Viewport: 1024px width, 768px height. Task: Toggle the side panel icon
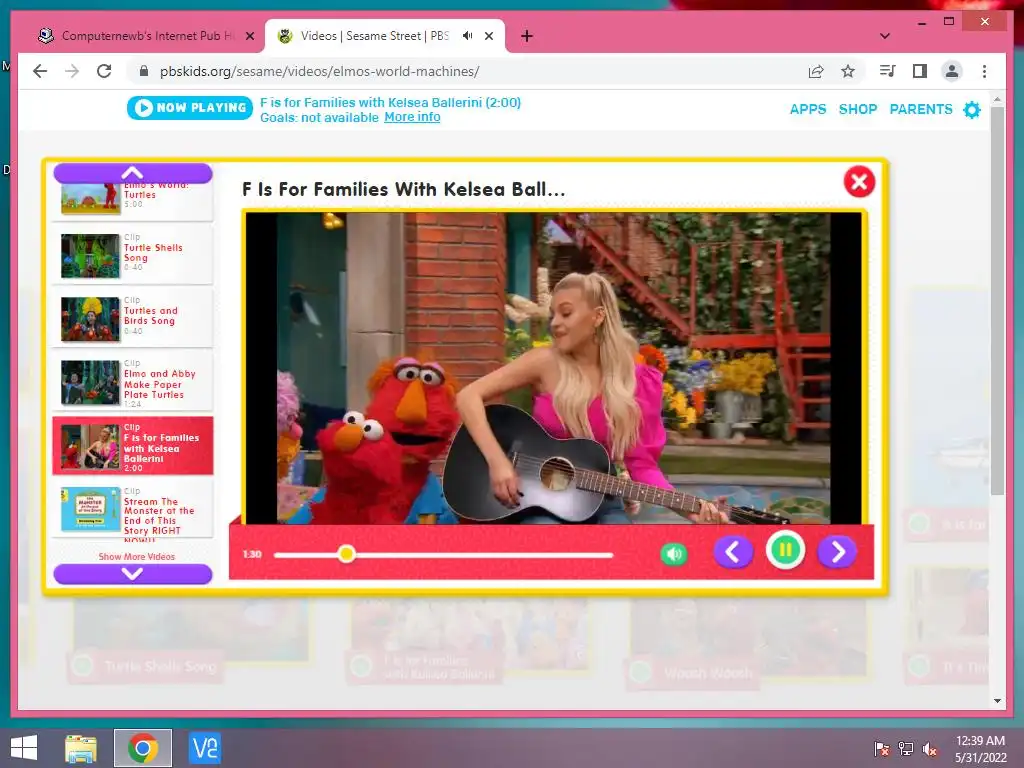(x=920, y=71)
